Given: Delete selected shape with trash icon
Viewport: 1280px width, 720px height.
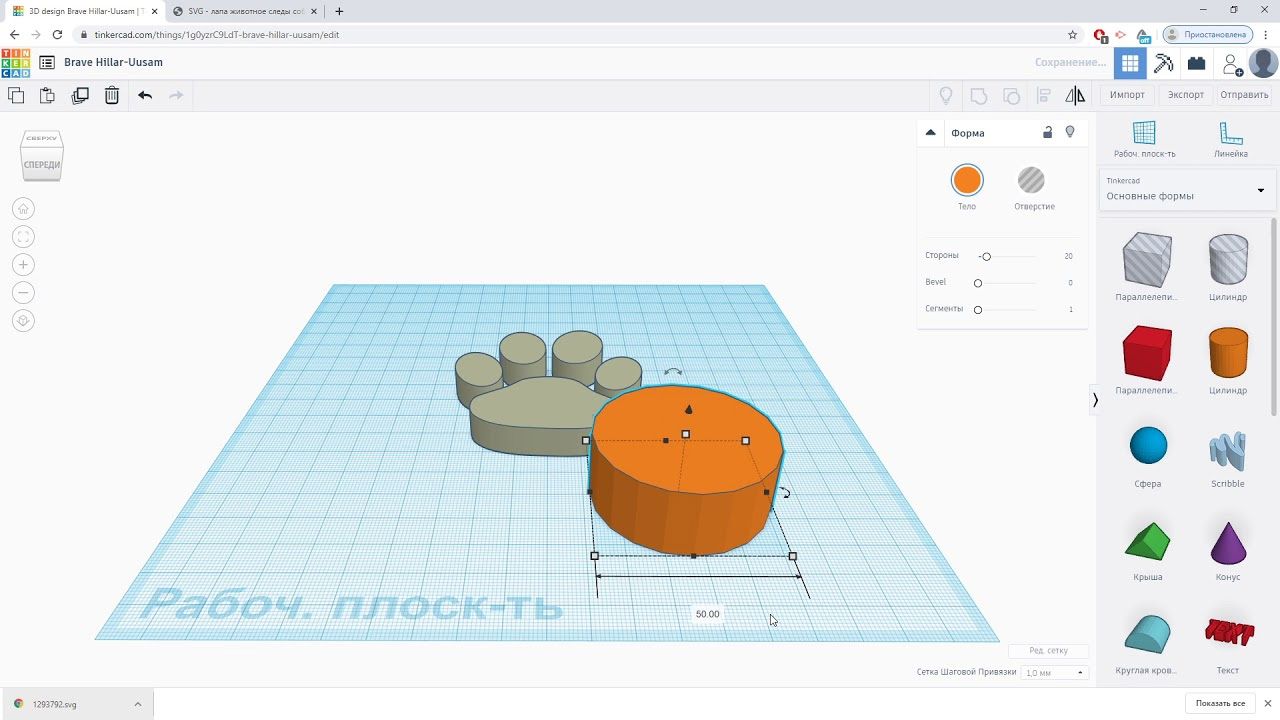Looking at the screenshot, I should point(112,95).
